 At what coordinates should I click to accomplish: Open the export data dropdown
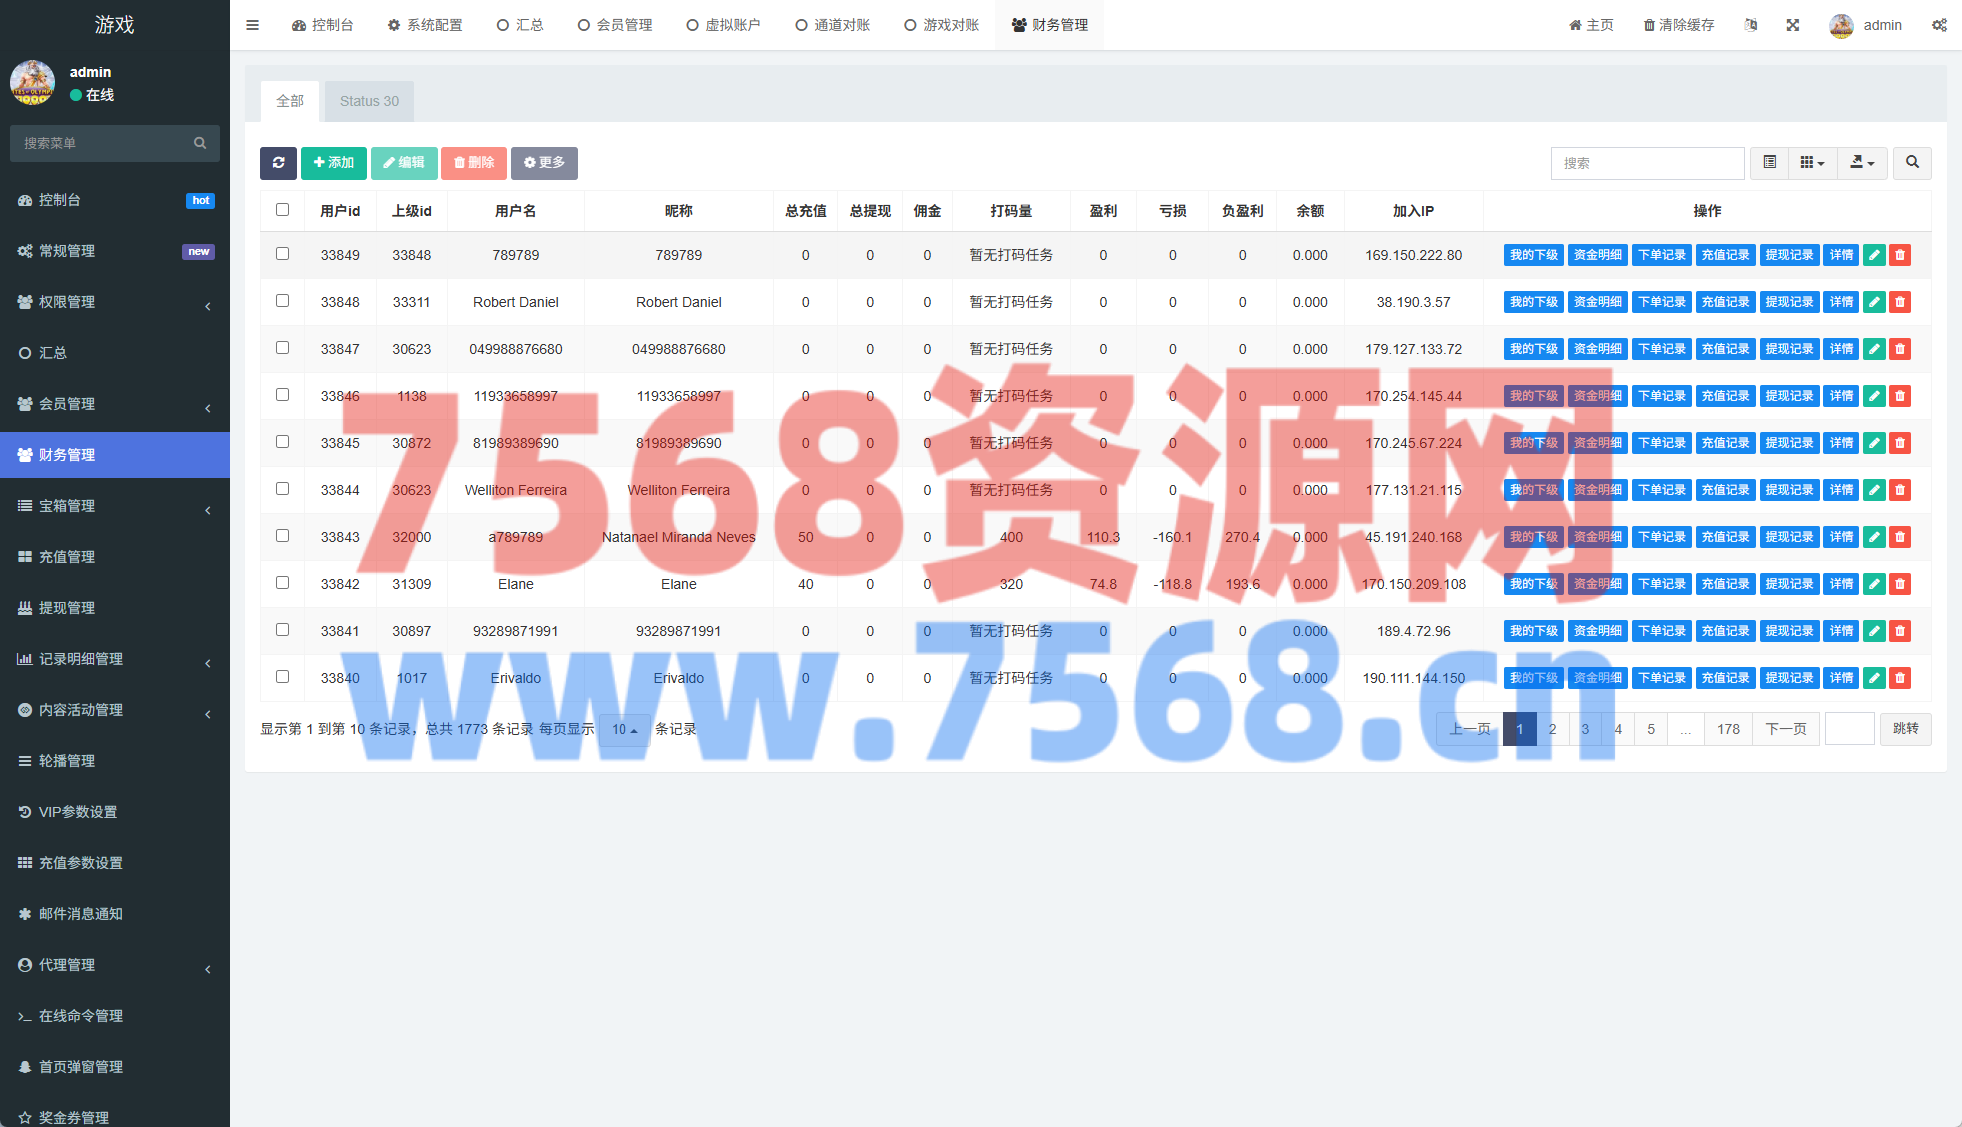pos(1861,163)
